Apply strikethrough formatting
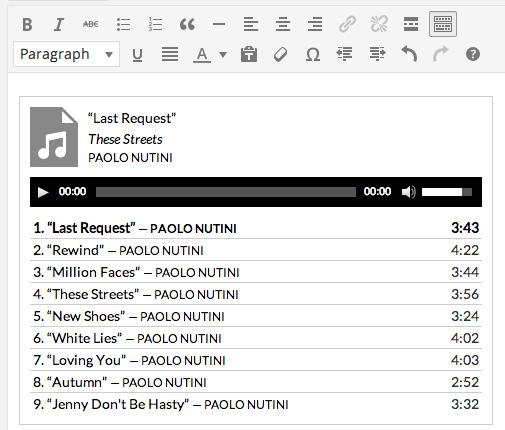The width and height of the screenshot is (505, 430). click(91, 24)
